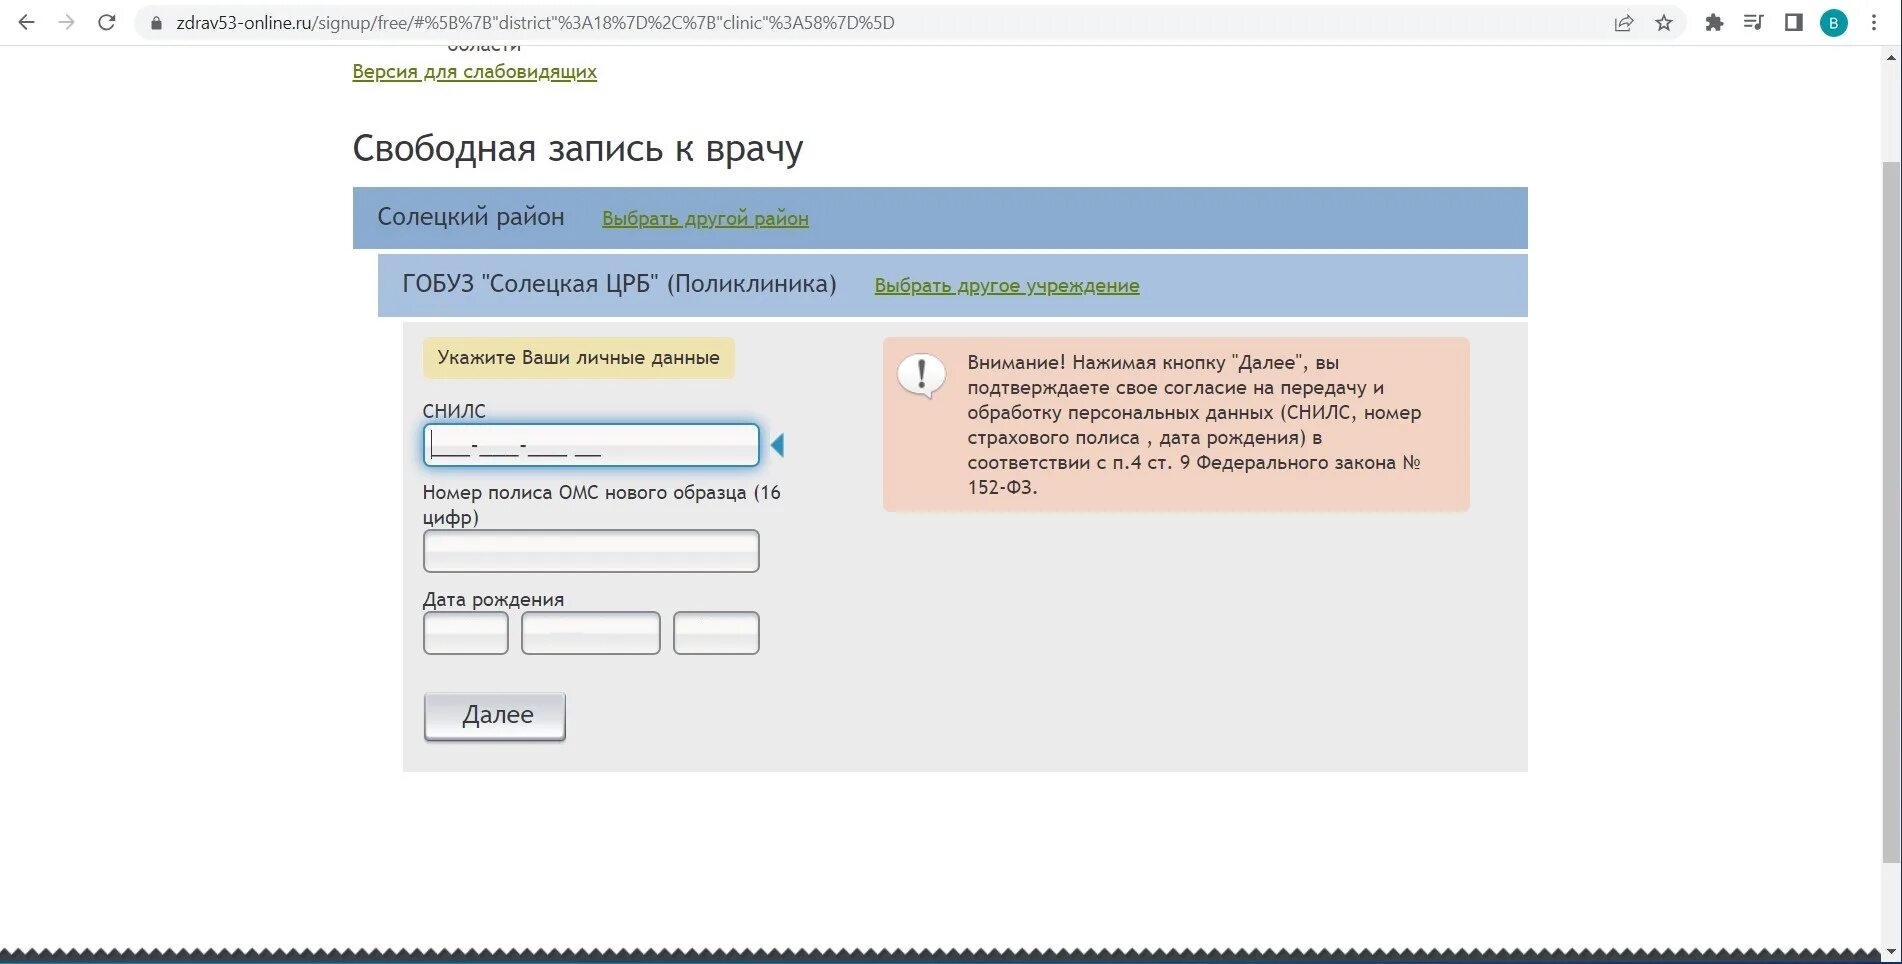1902x964 pixels.
Task: Click Выбрать другое учреждение link
Action: click(1007, 285)
